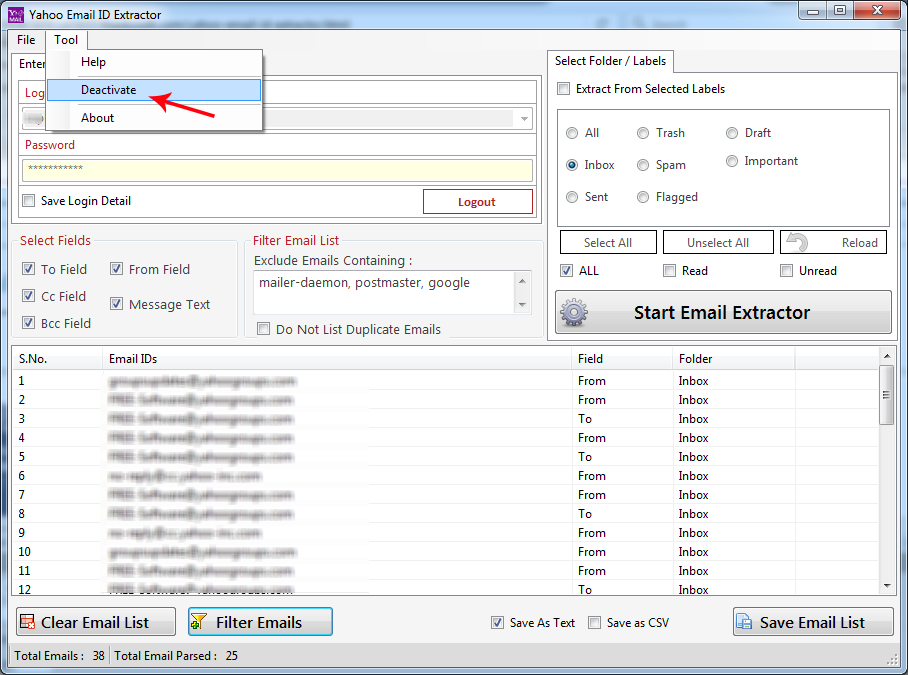
Task: Select row 3 in the email list
Action: pos(445,419)
